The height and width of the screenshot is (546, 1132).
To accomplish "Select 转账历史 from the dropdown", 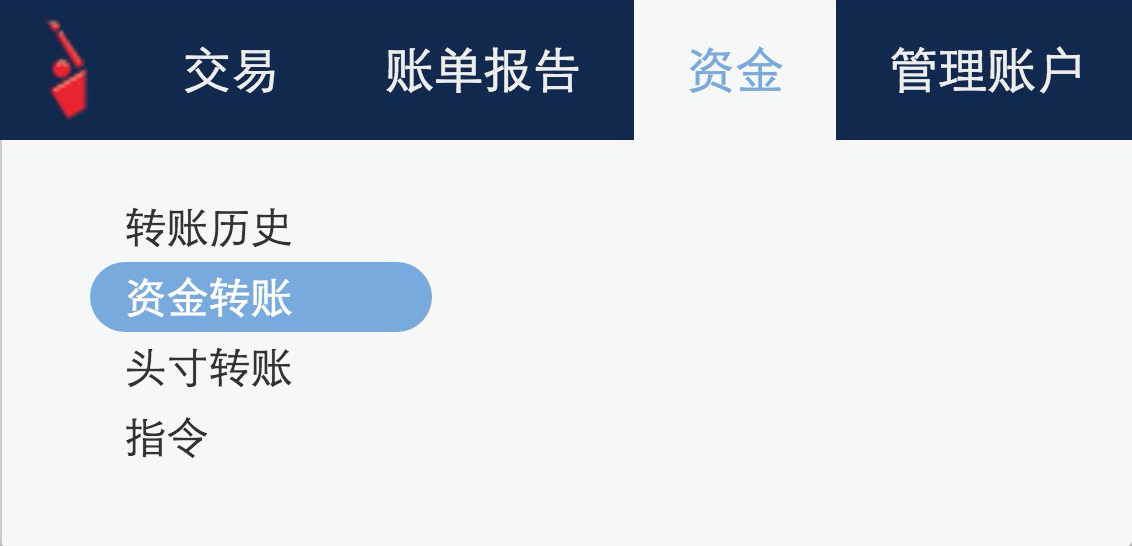I will [209, 228].
